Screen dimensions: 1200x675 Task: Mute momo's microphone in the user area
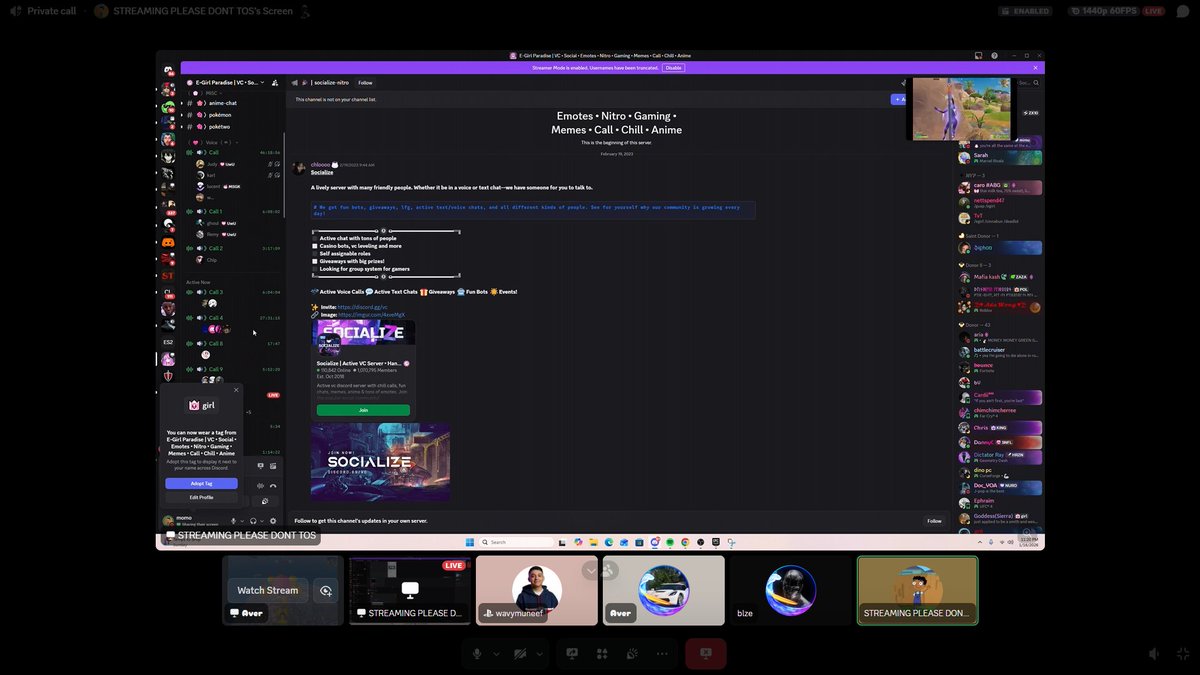click(x=233, y=519)
